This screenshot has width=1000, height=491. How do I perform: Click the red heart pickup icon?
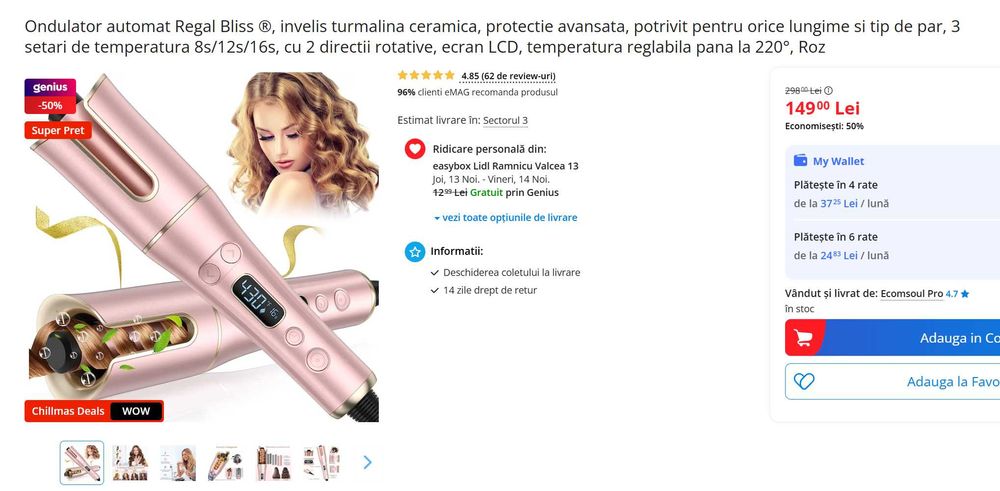415,149
